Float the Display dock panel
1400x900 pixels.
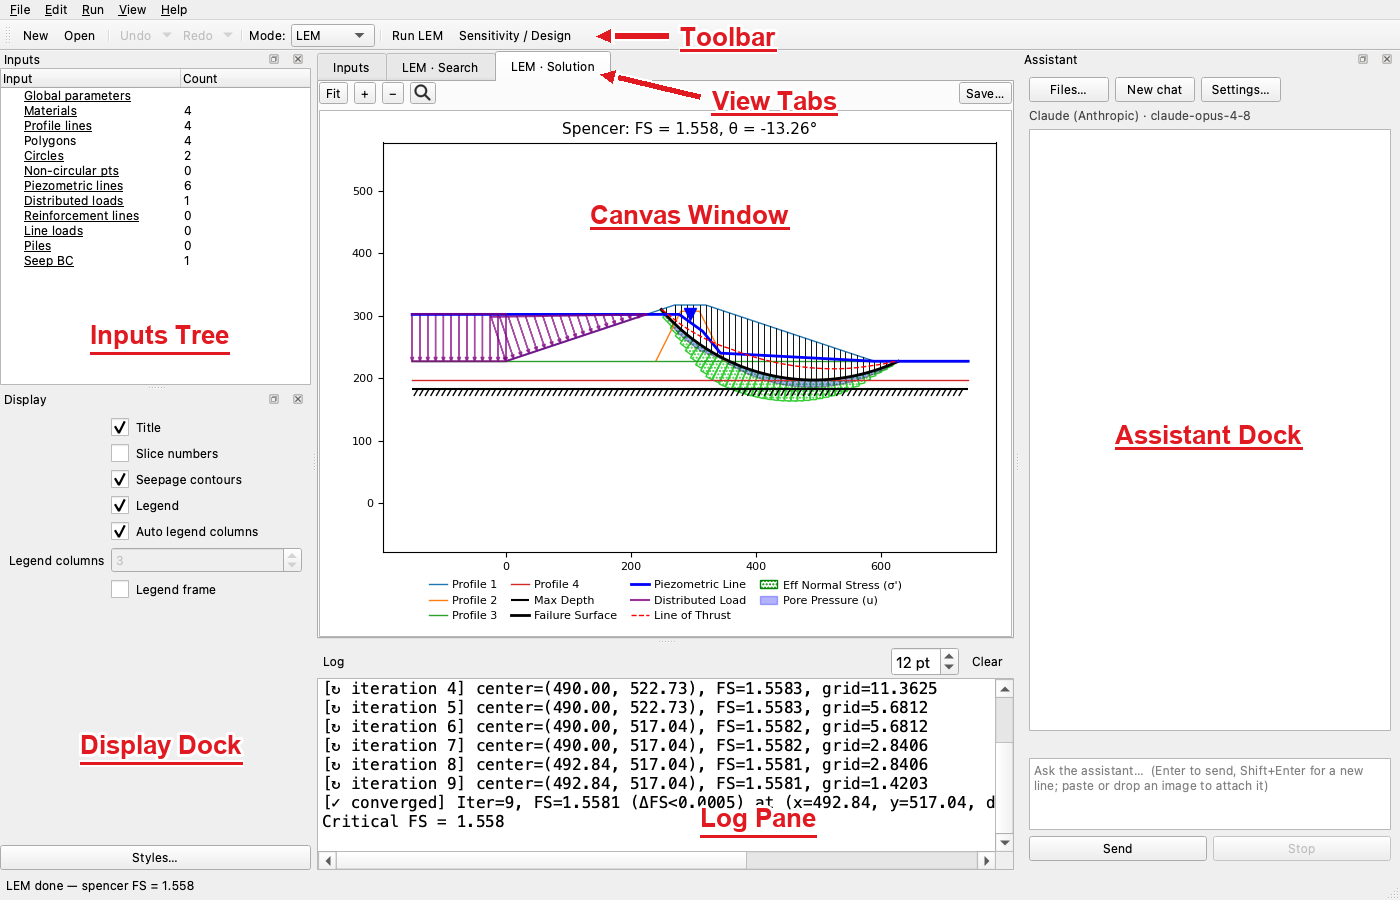pos(274,399)
